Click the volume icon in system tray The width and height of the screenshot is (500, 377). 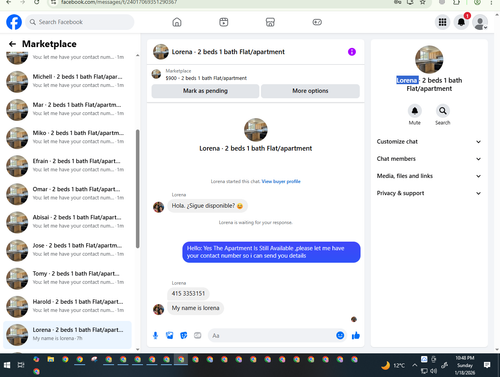click(433, 371)
